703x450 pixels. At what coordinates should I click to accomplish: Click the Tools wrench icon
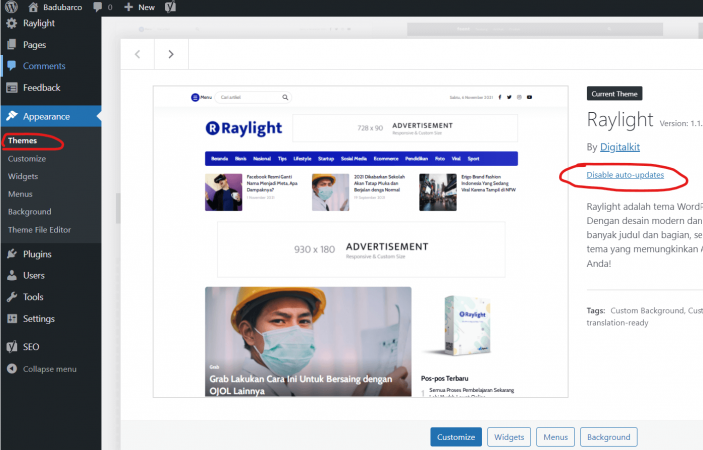click(x=12, y=297)
